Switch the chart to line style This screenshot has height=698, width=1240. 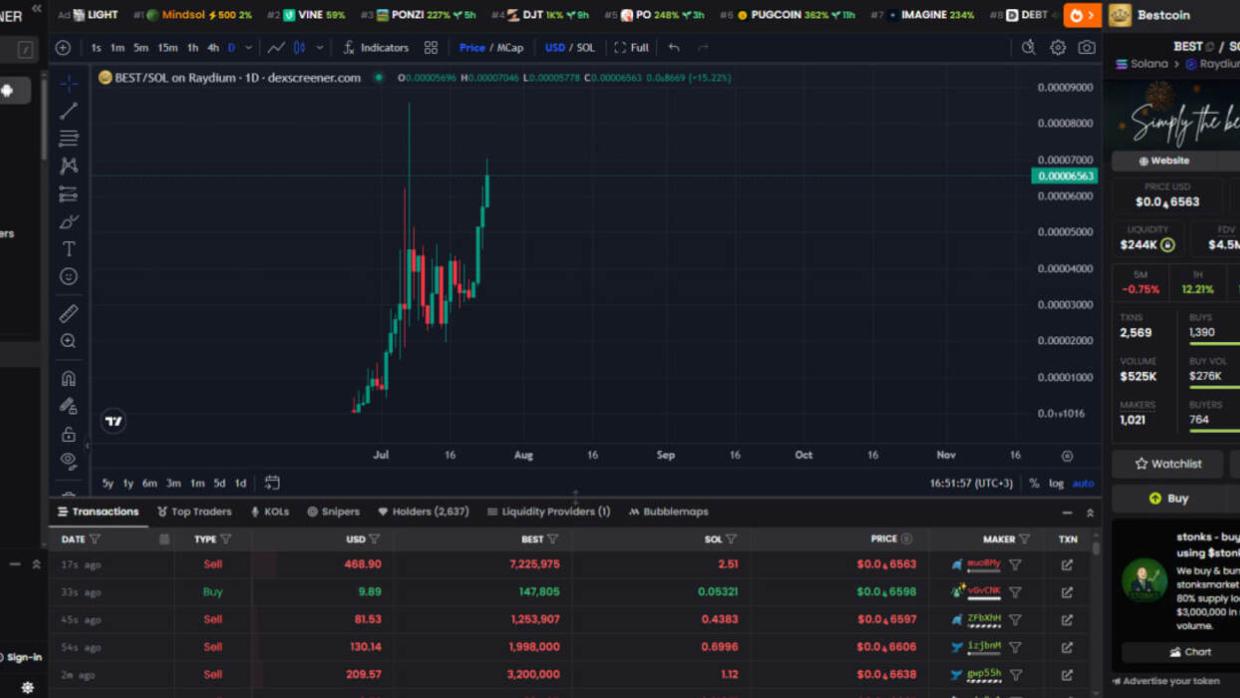point(276,47)
